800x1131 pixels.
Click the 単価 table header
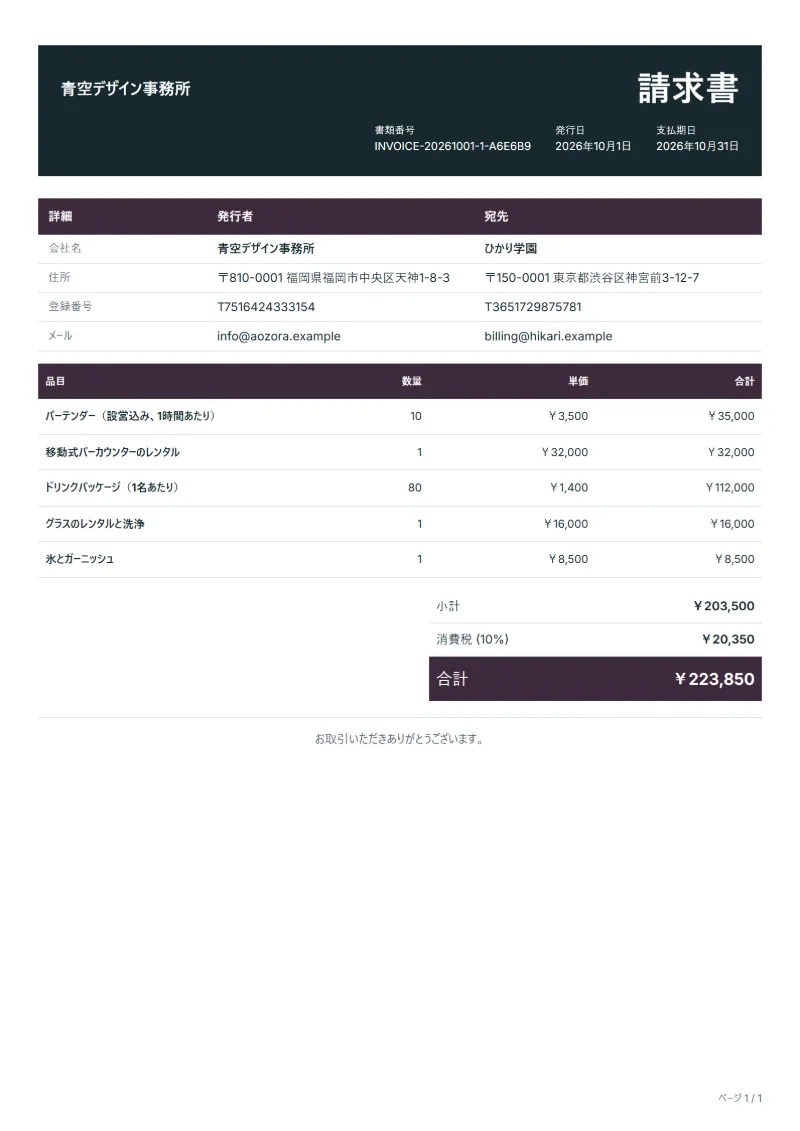coord(579,381)
